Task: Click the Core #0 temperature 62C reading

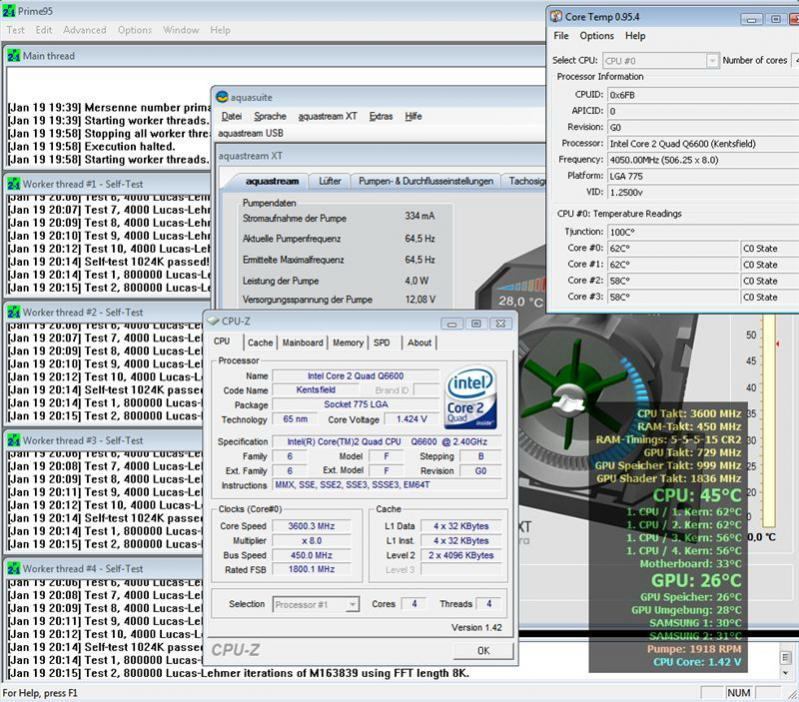Action: (673, 249)
